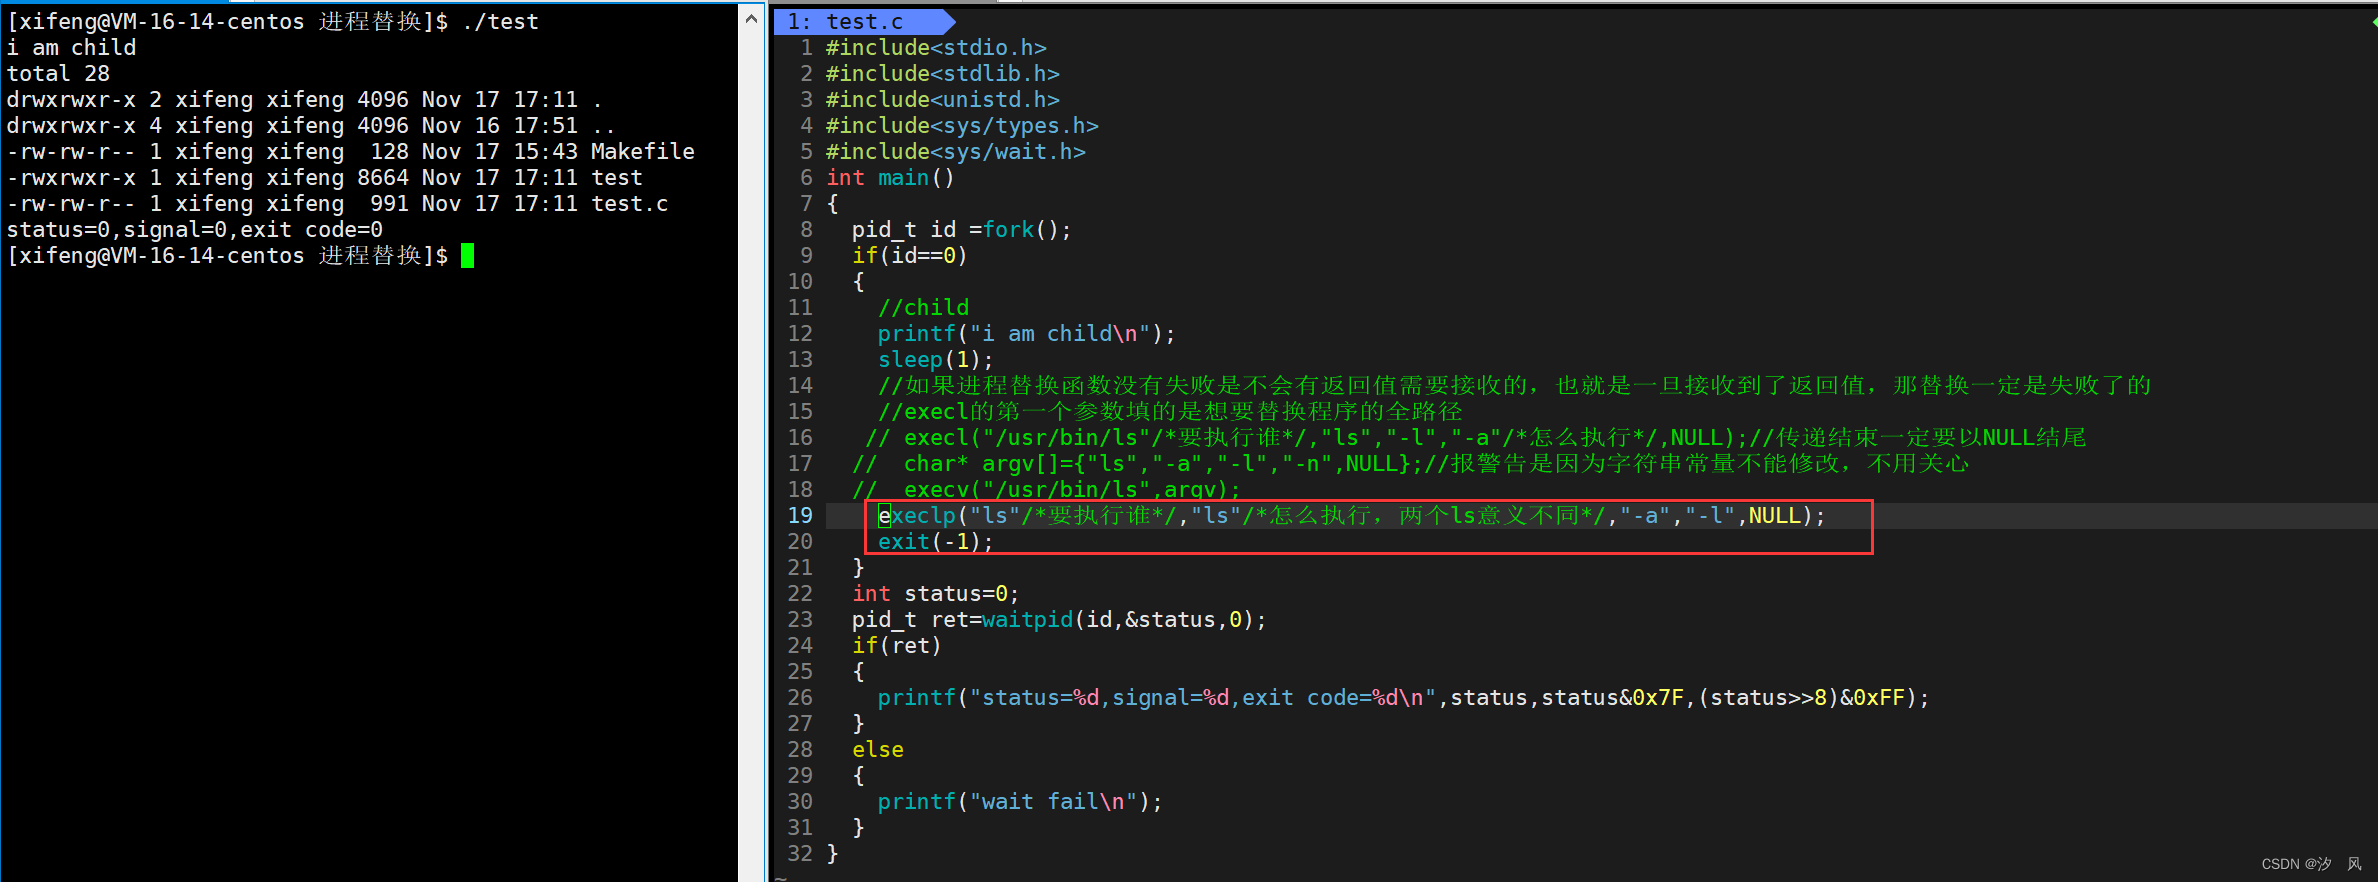Click line number 32 in gutter
This screenshot has height=882, width=2378.
[800, 854]
